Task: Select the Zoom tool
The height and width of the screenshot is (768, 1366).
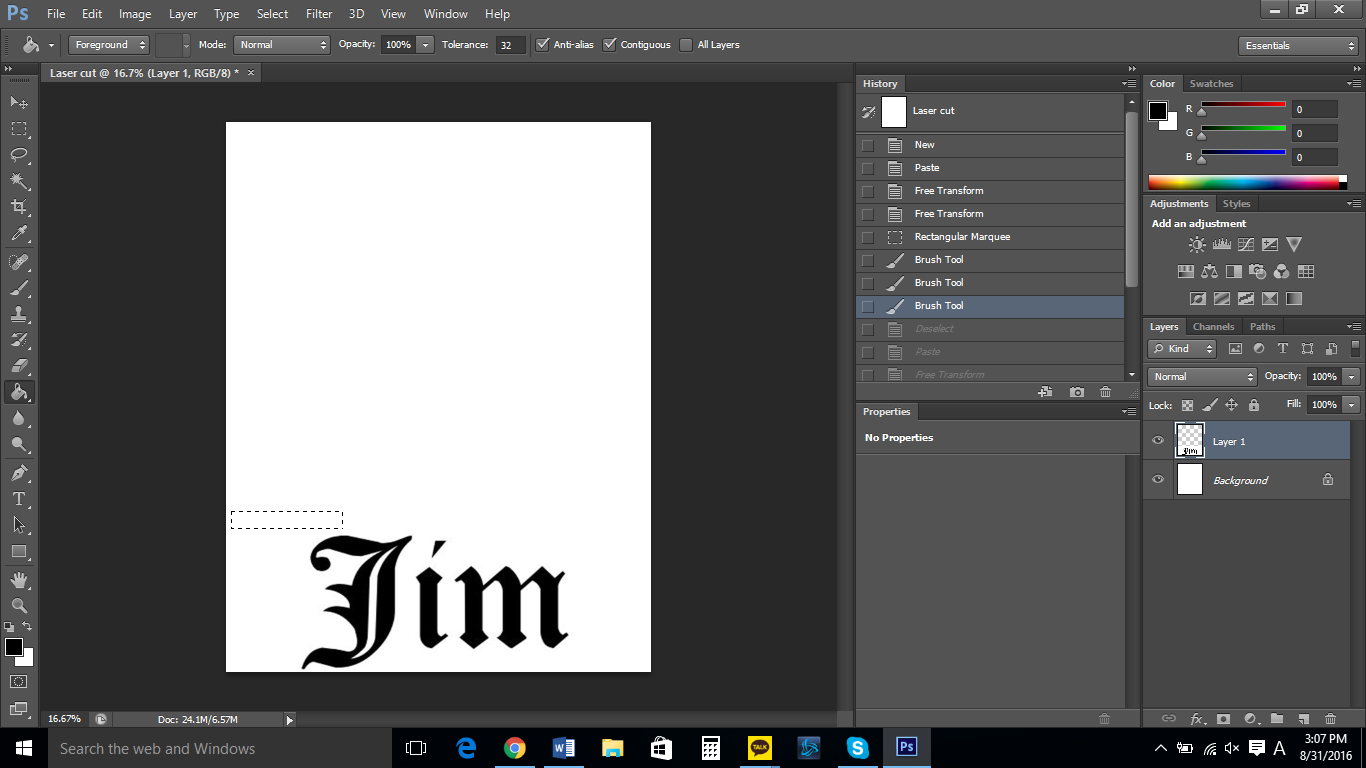Action: 19,605
